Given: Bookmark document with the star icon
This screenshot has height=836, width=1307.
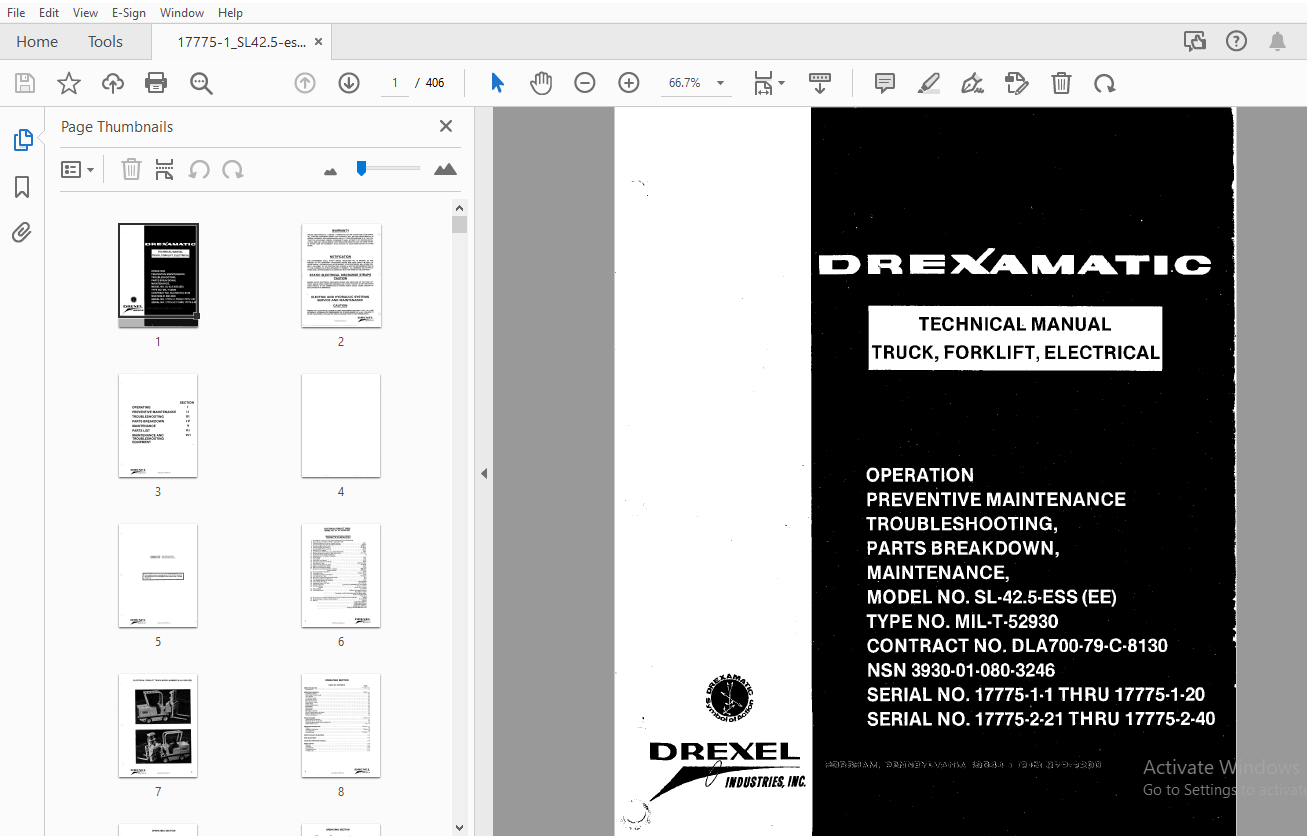Looking at the screenshot, I should [x=69, y=83].
